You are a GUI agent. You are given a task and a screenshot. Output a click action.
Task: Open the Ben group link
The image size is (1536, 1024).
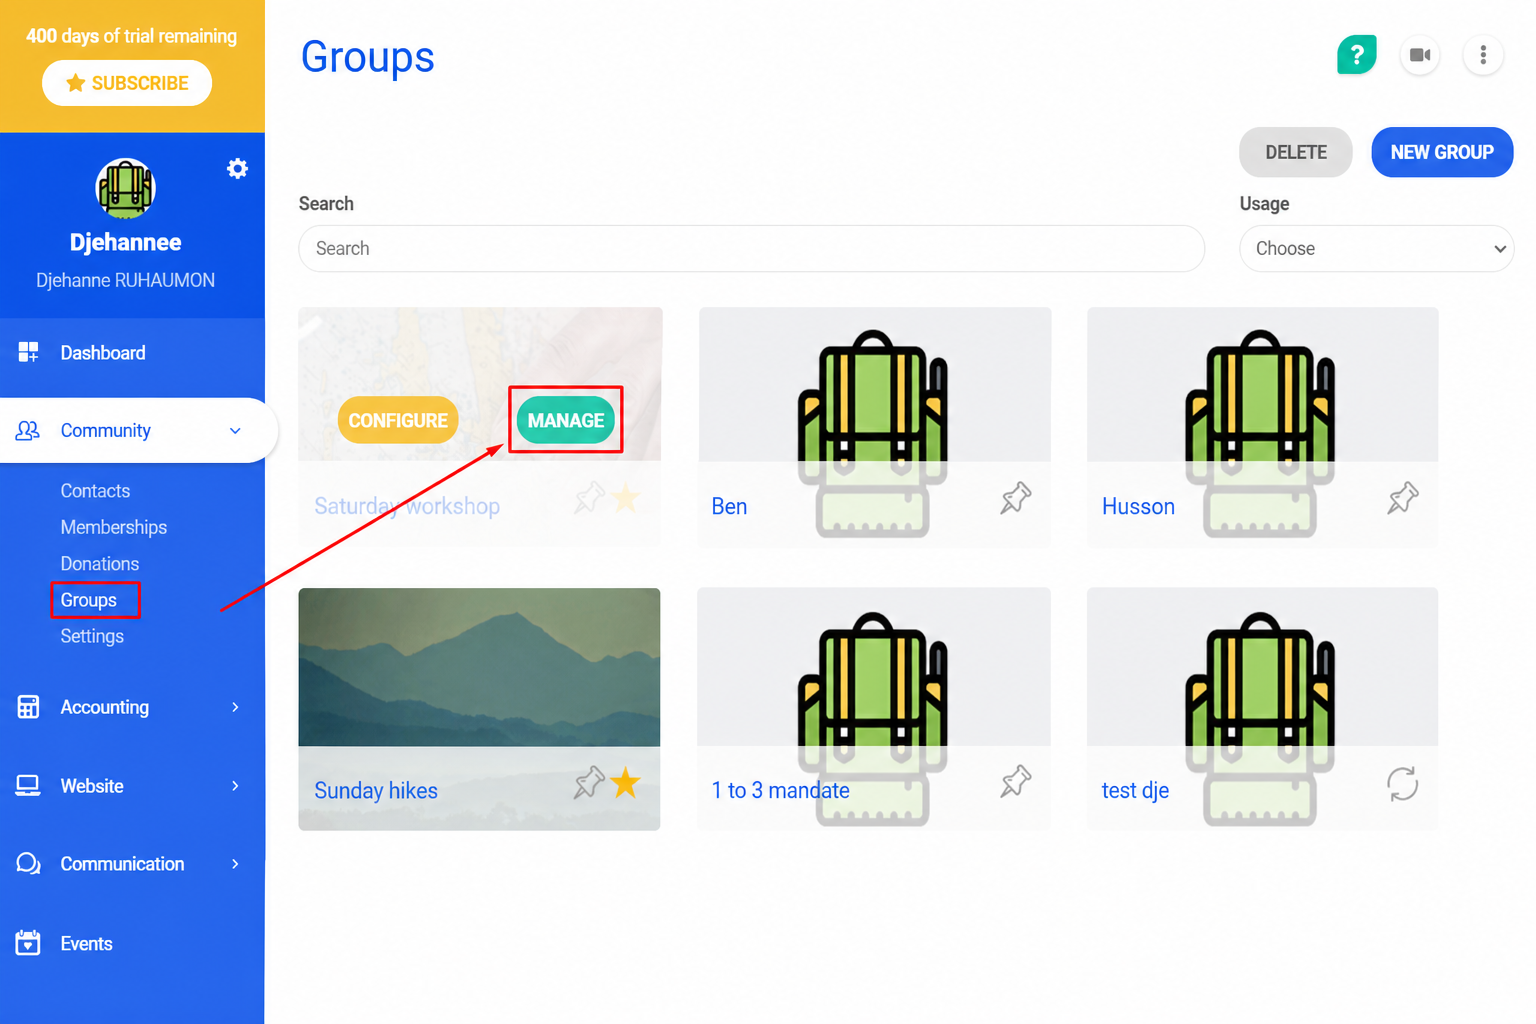(729, 506)
